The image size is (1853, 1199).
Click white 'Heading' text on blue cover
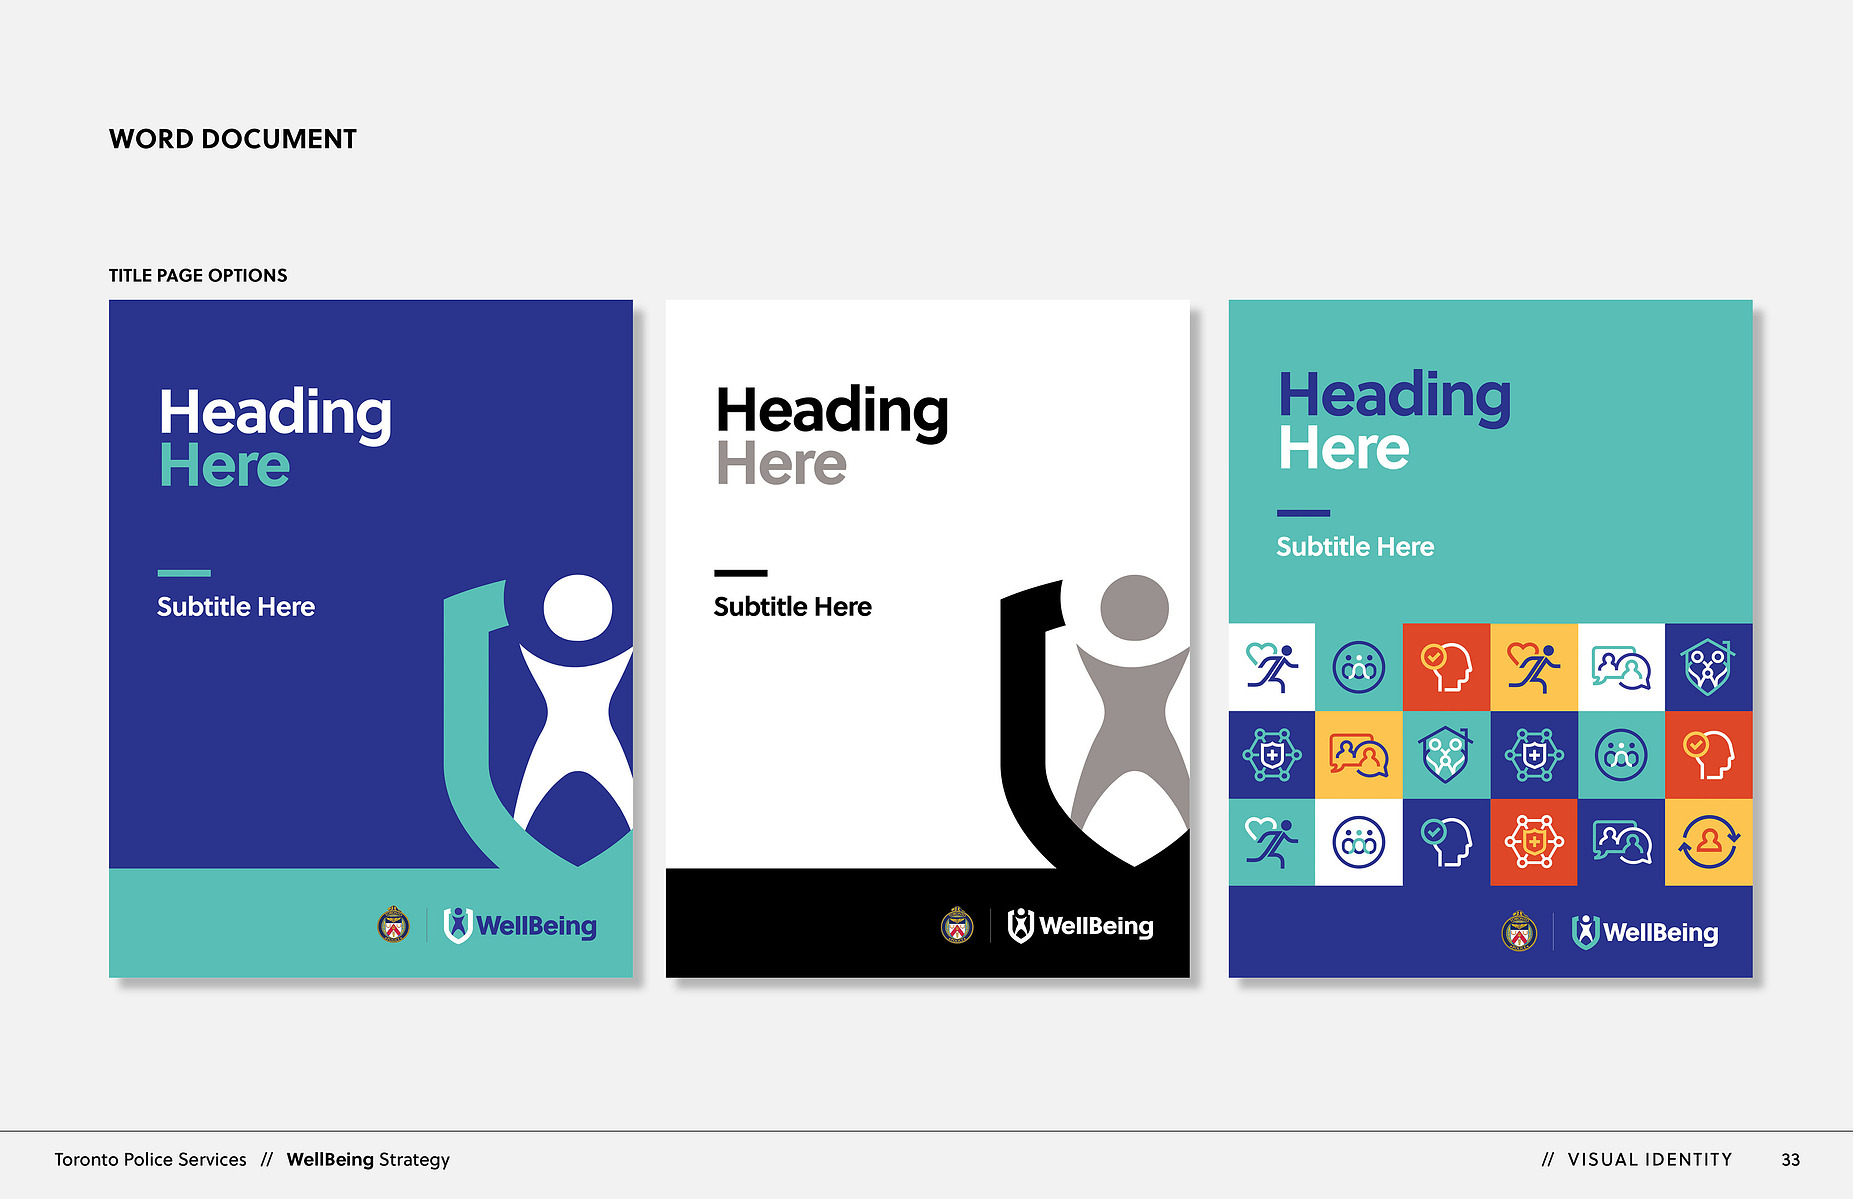coord(275,413)
